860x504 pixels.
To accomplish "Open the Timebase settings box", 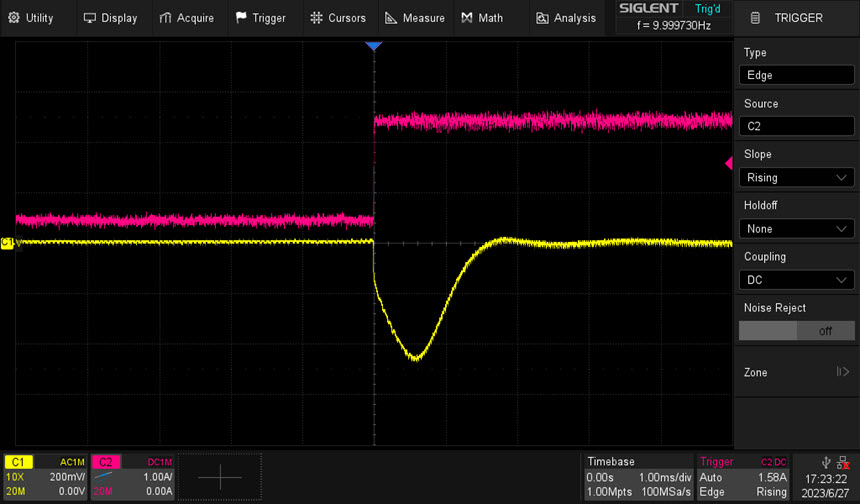I will pos(637,477).
